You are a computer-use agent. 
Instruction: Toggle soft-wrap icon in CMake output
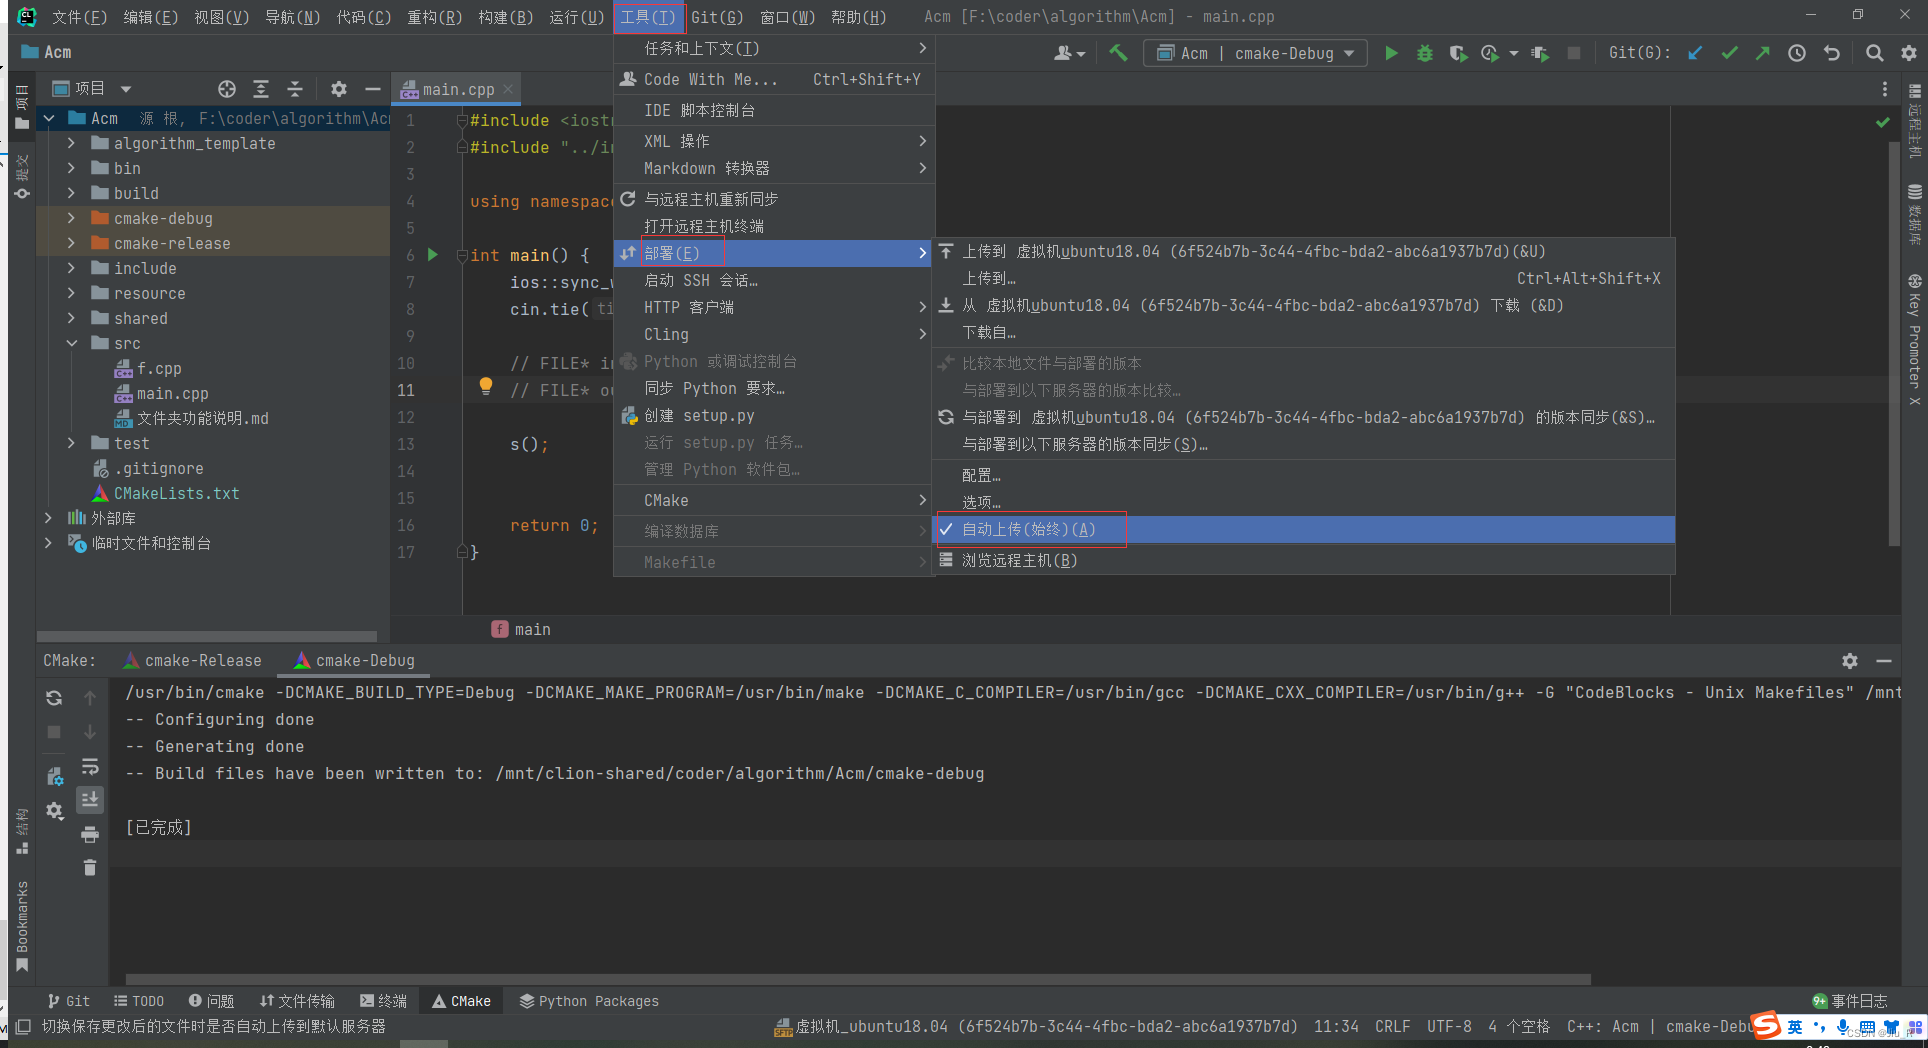point(90,767)
